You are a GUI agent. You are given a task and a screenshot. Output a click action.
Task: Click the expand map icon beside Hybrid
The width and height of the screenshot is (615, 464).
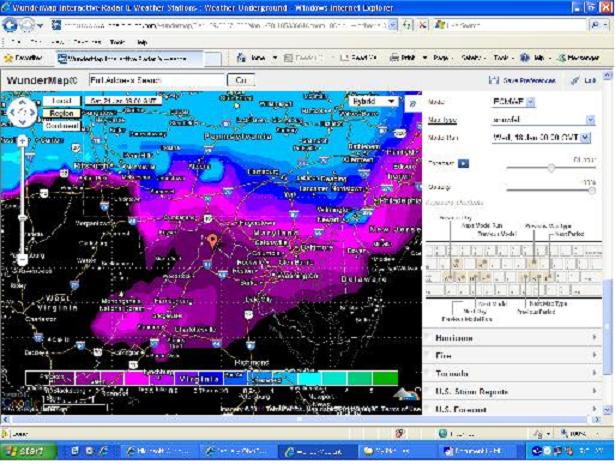pyautogui.click(x=413, y=104)
